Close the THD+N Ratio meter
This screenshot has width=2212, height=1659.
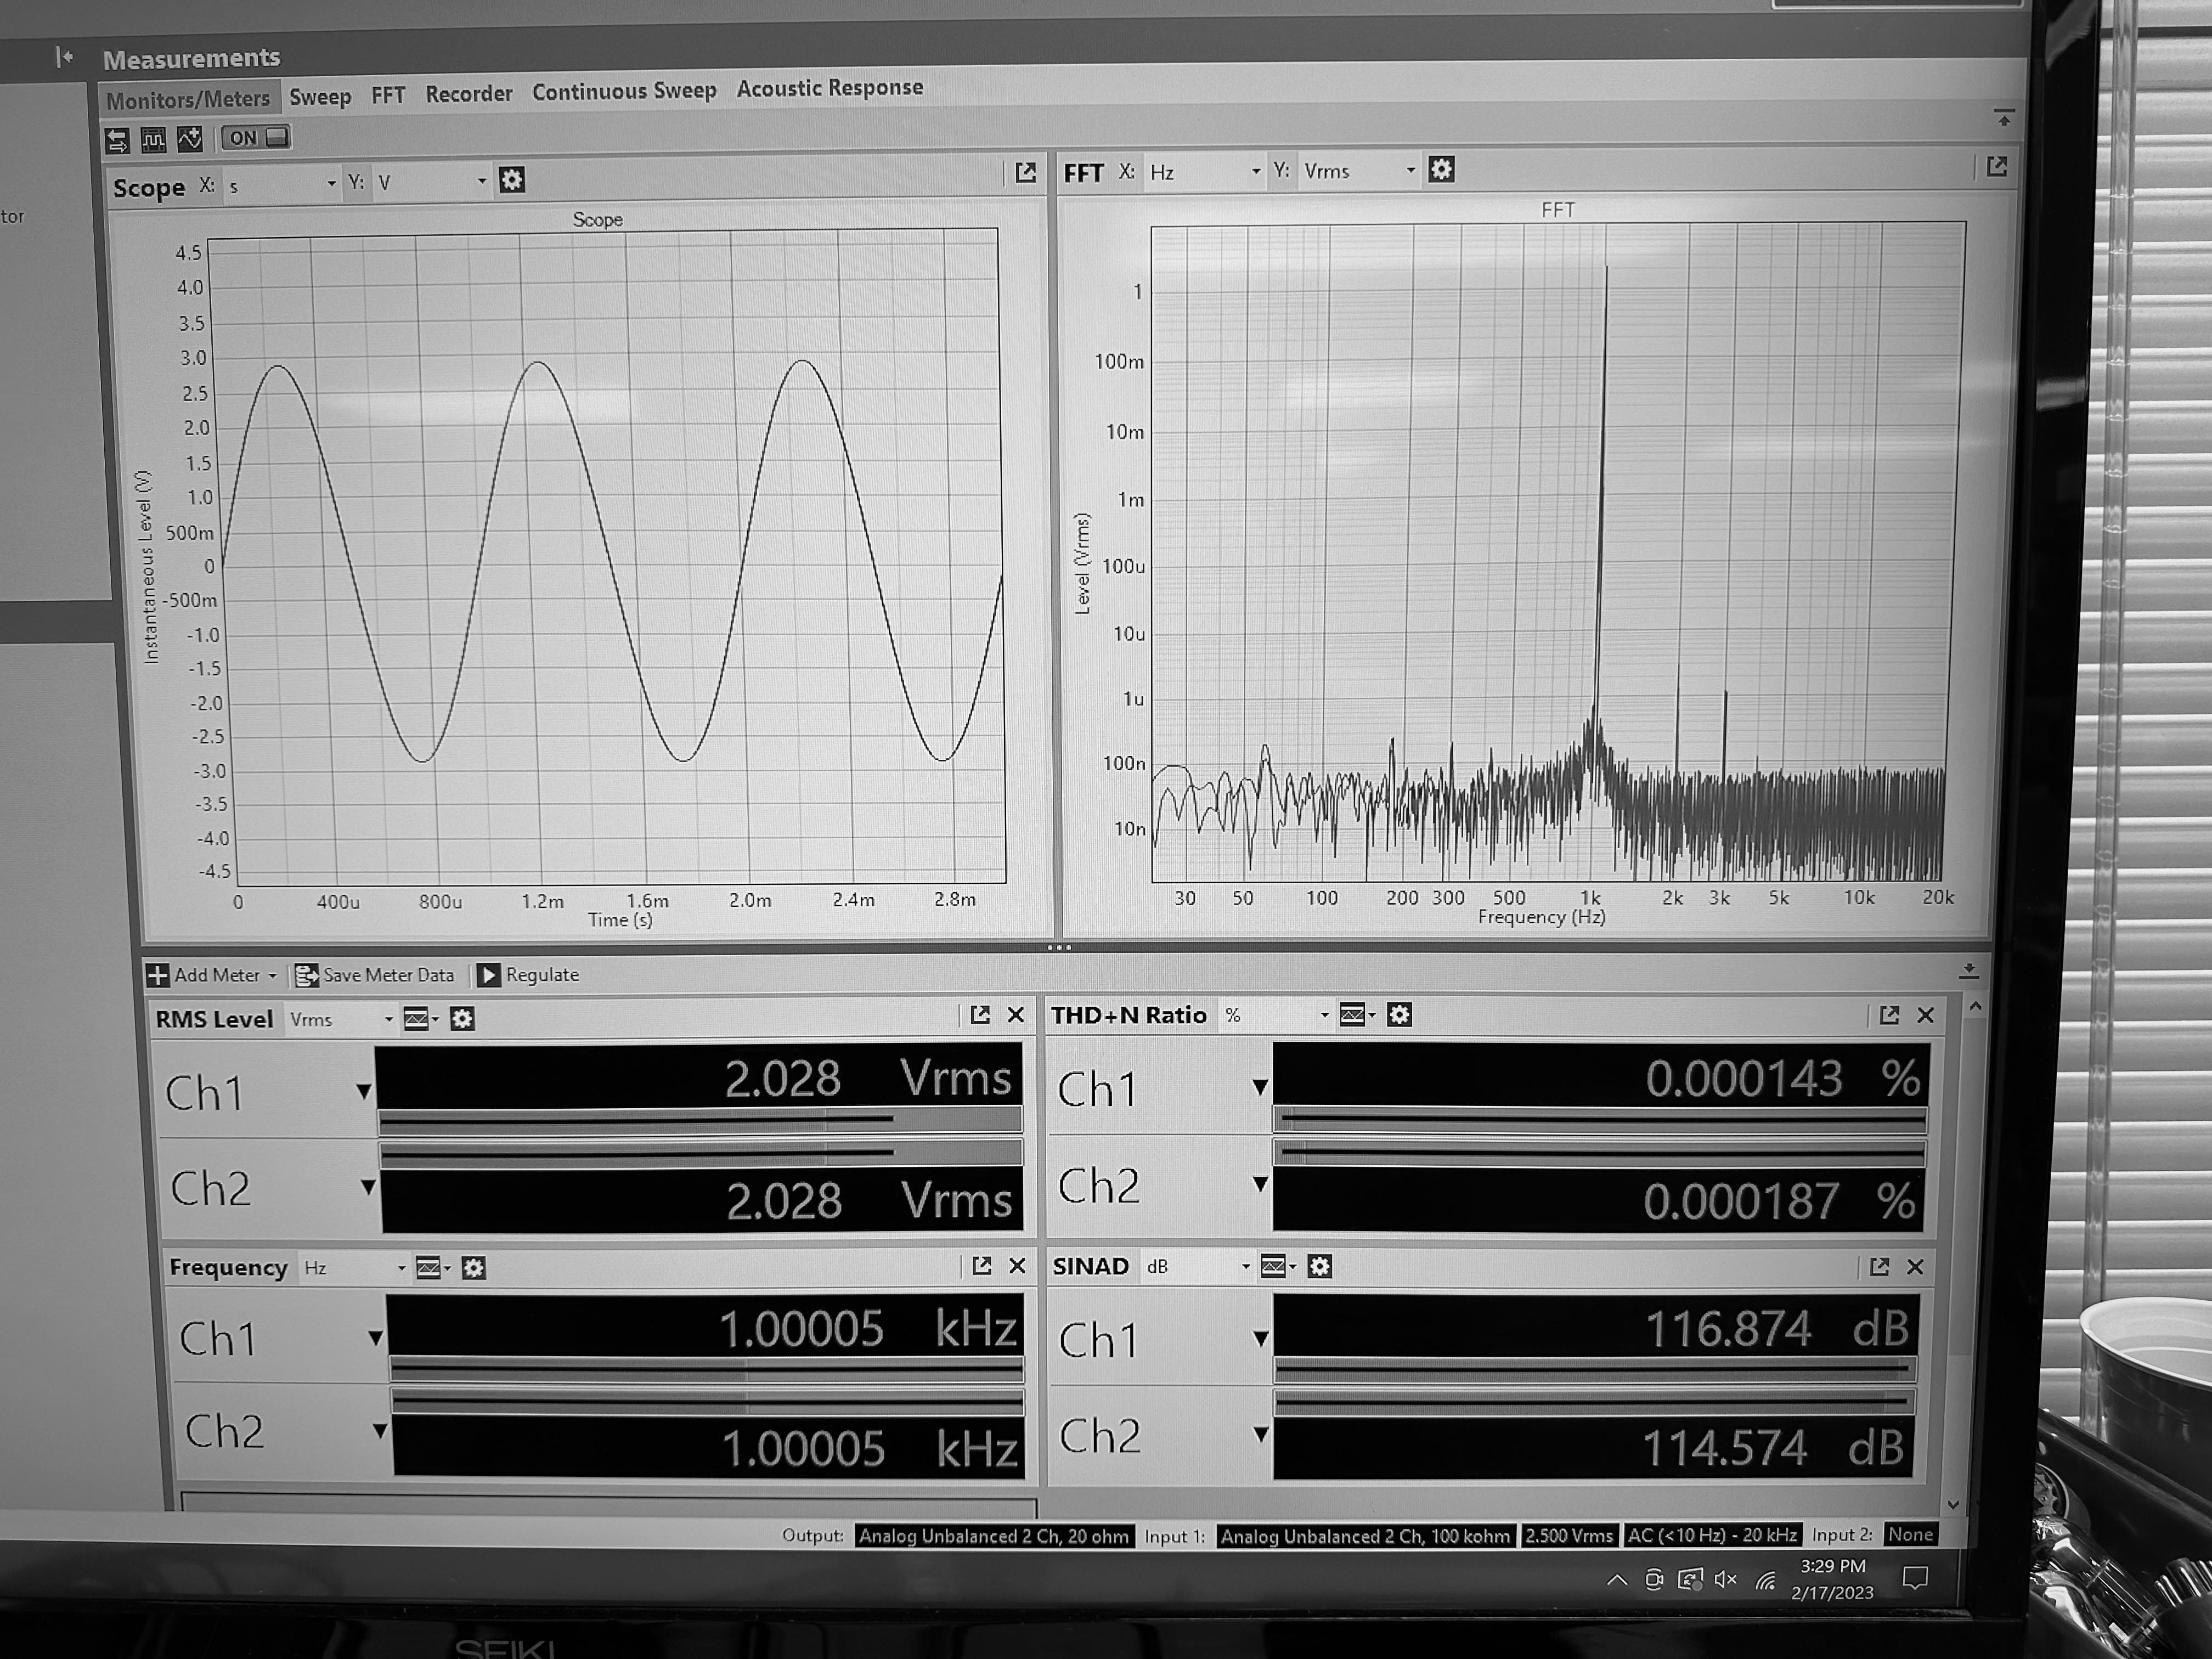pos(1925,1015)
